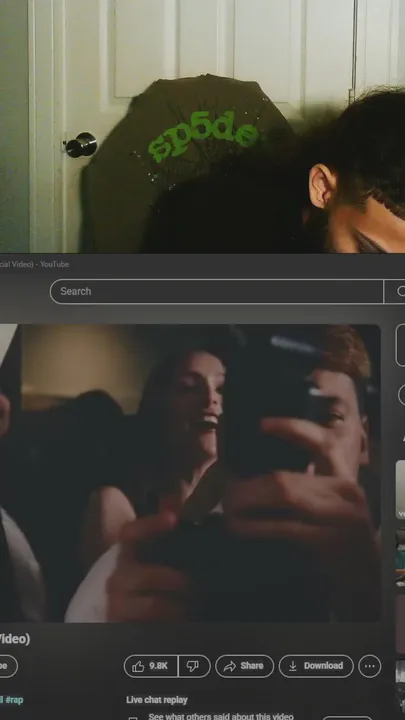This screenshot has height=720, width=405.
Task: Open the three-dot more actions menu
Action: (x=370, y=666)
